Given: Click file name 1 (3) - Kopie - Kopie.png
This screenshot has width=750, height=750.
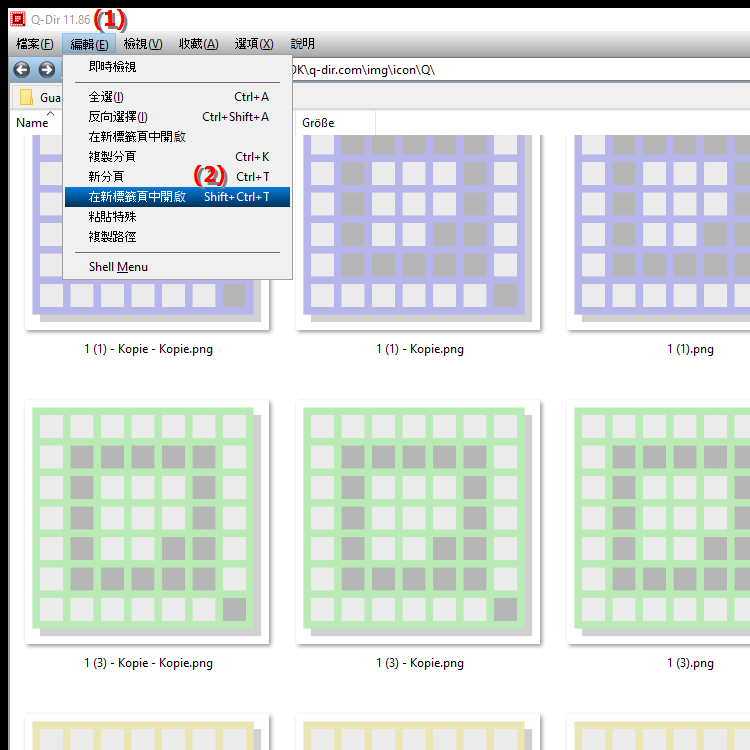Looking at the screenshot, I should click(x=148, y=663).
